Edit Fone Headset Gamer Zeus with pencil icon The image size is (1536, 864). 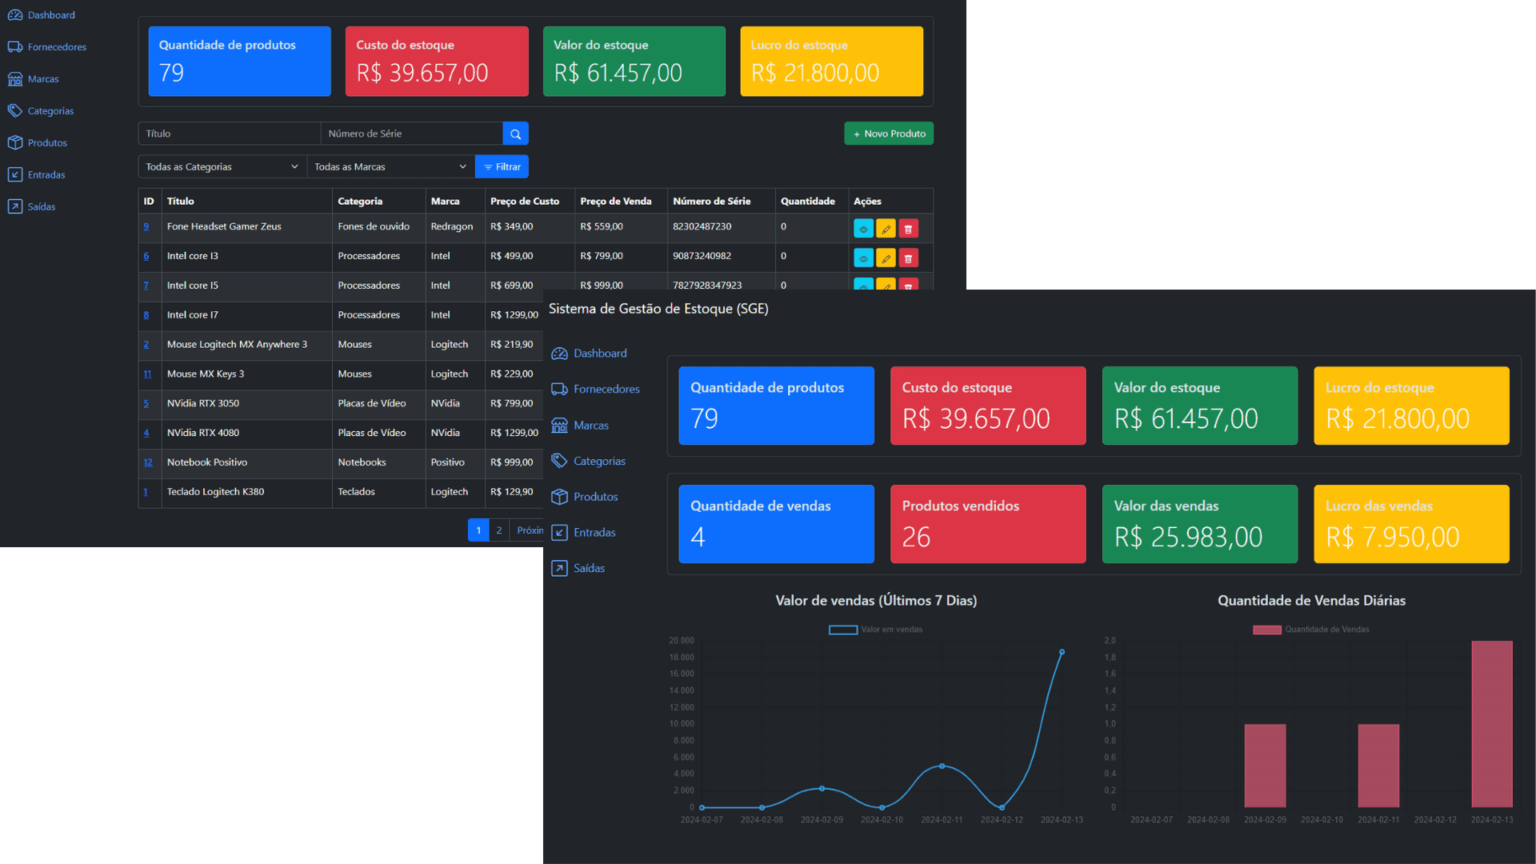[x=886, y=229]
